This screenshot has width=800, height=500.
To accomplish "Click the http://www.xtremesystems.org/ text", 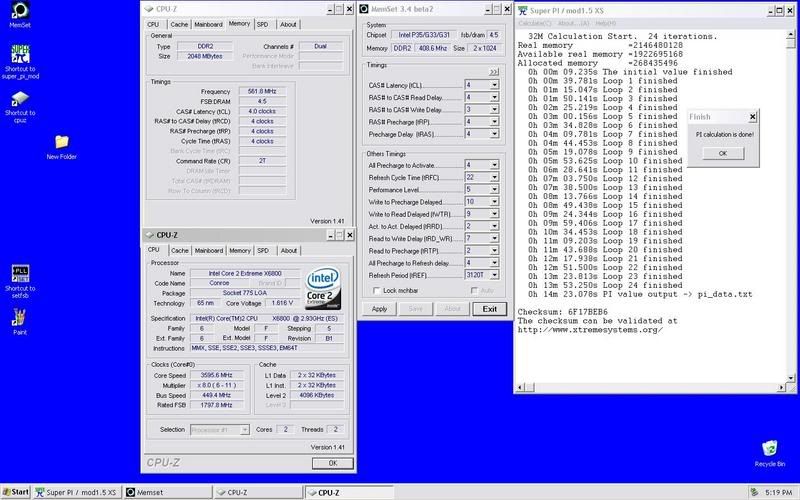I will coord(590,330).
